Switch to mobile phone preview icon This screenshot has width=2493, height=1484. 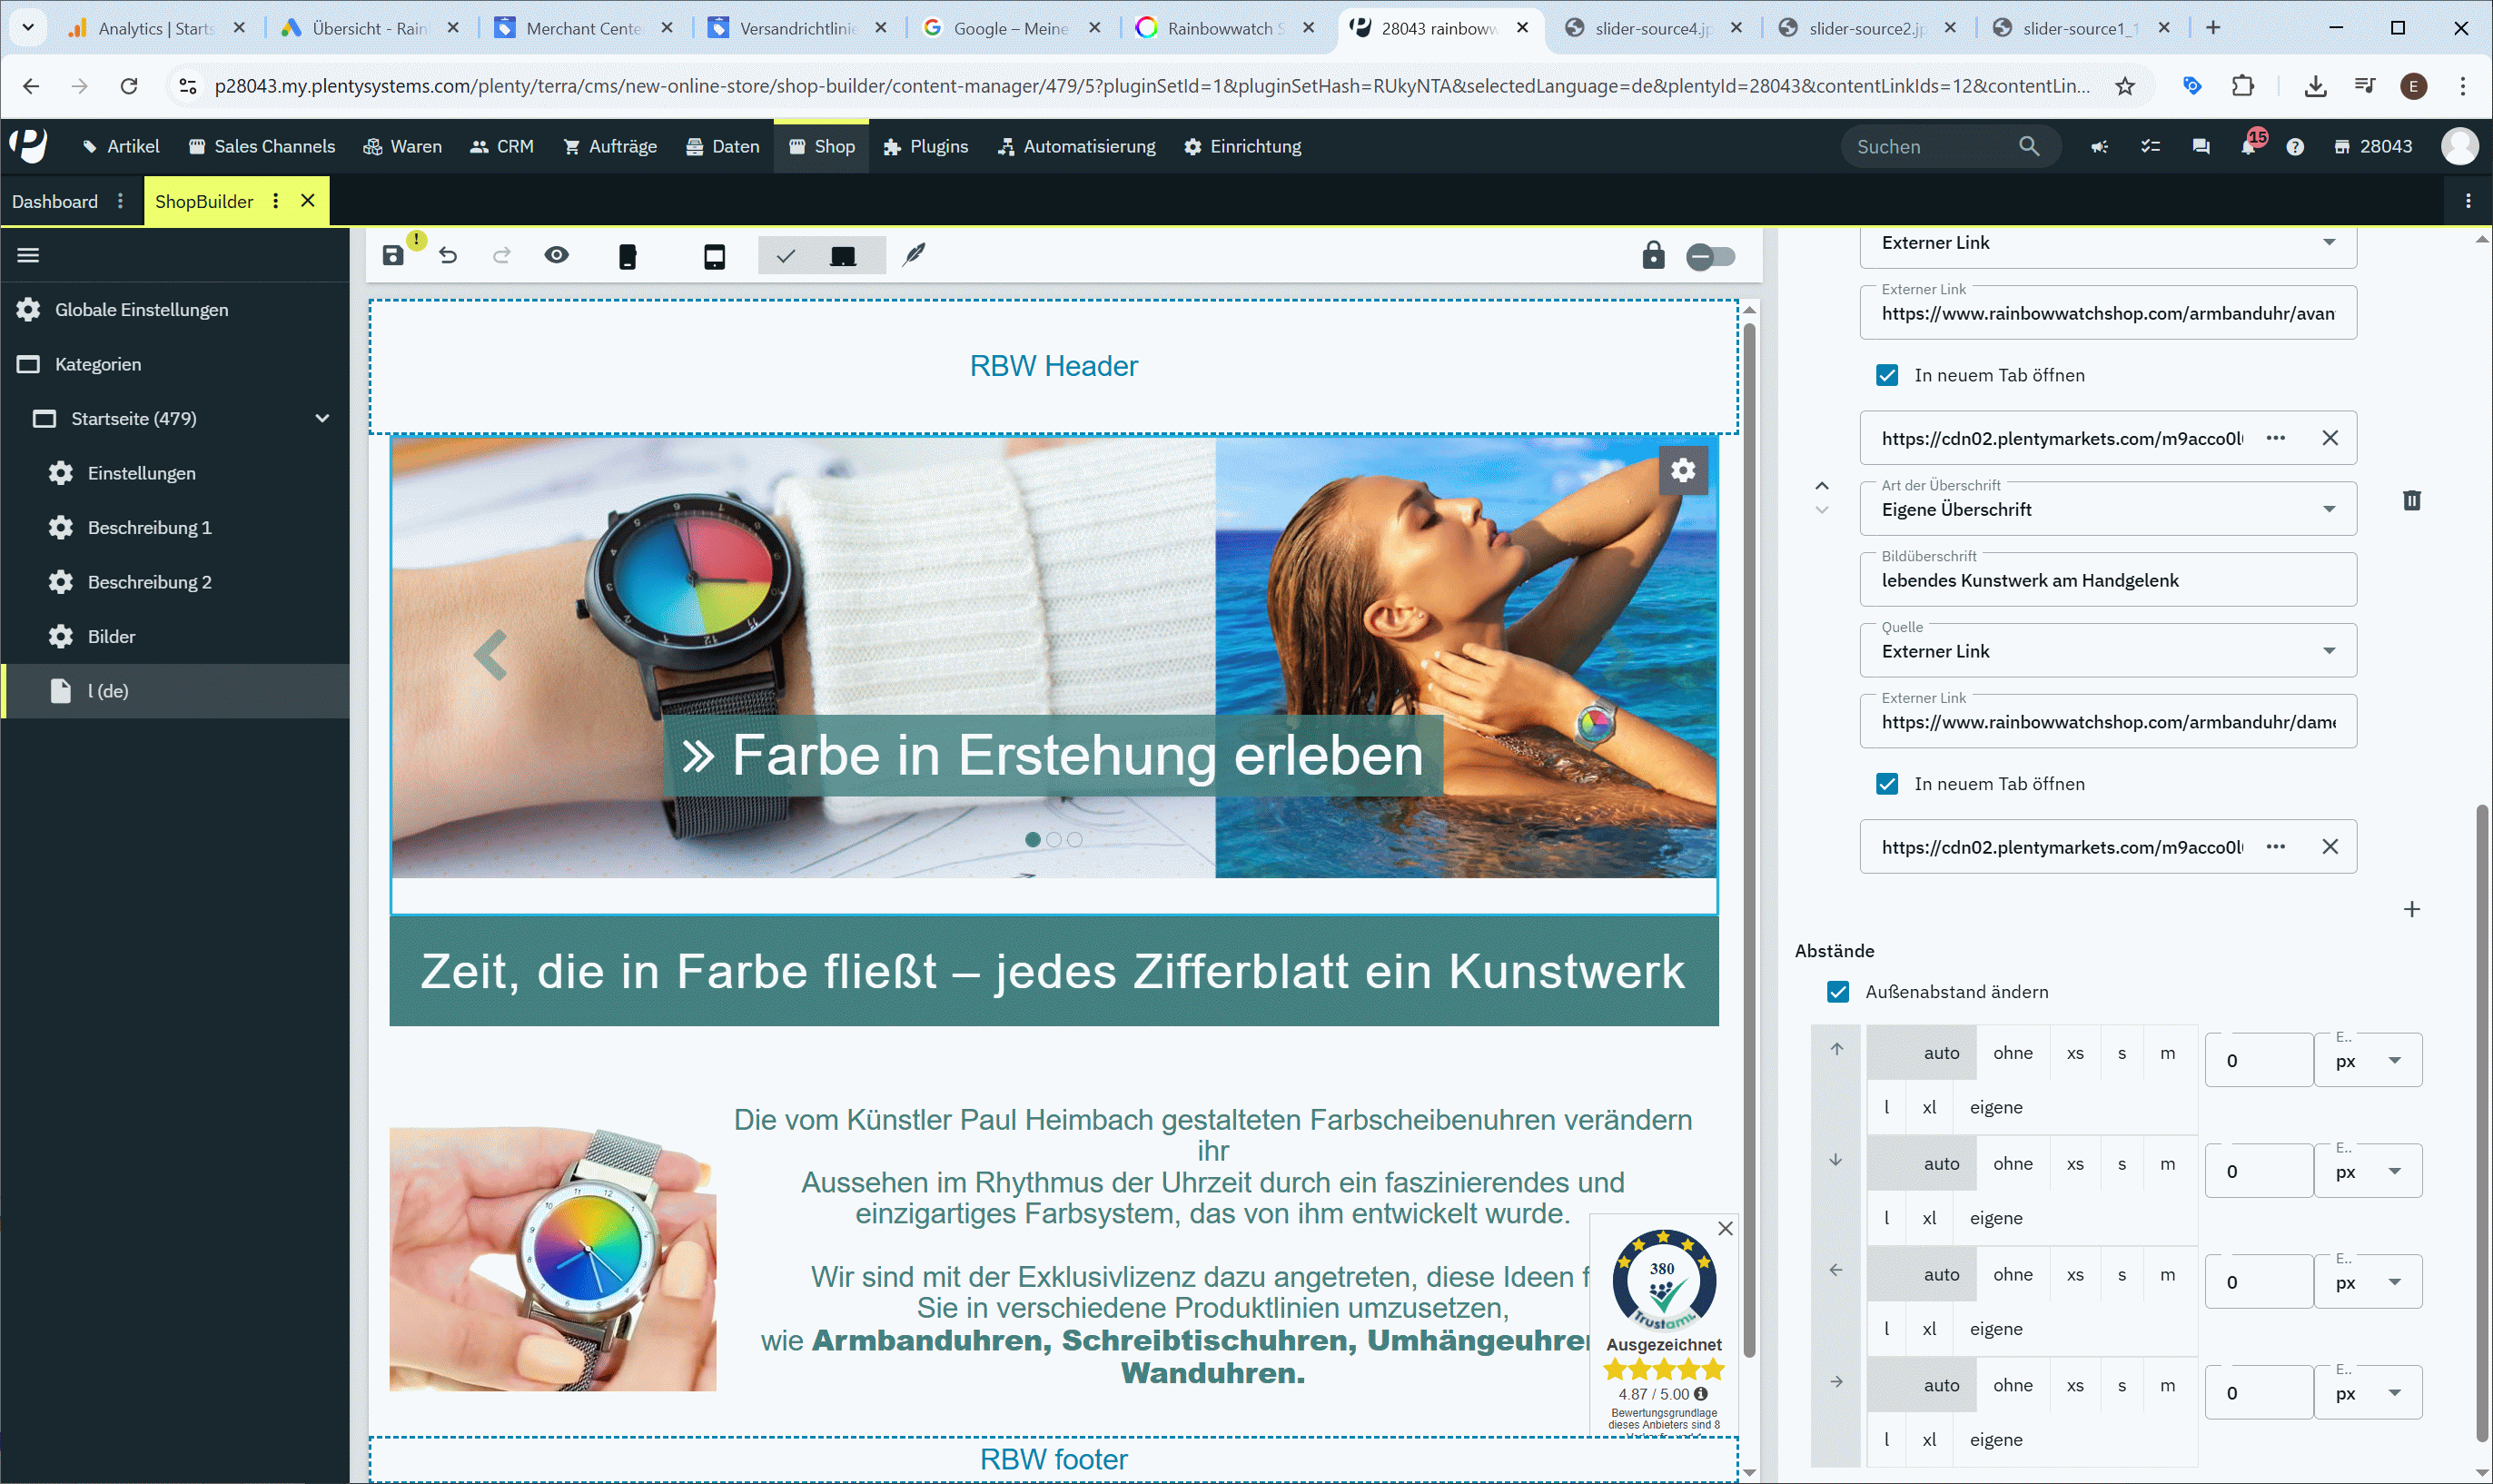[627, 257]
